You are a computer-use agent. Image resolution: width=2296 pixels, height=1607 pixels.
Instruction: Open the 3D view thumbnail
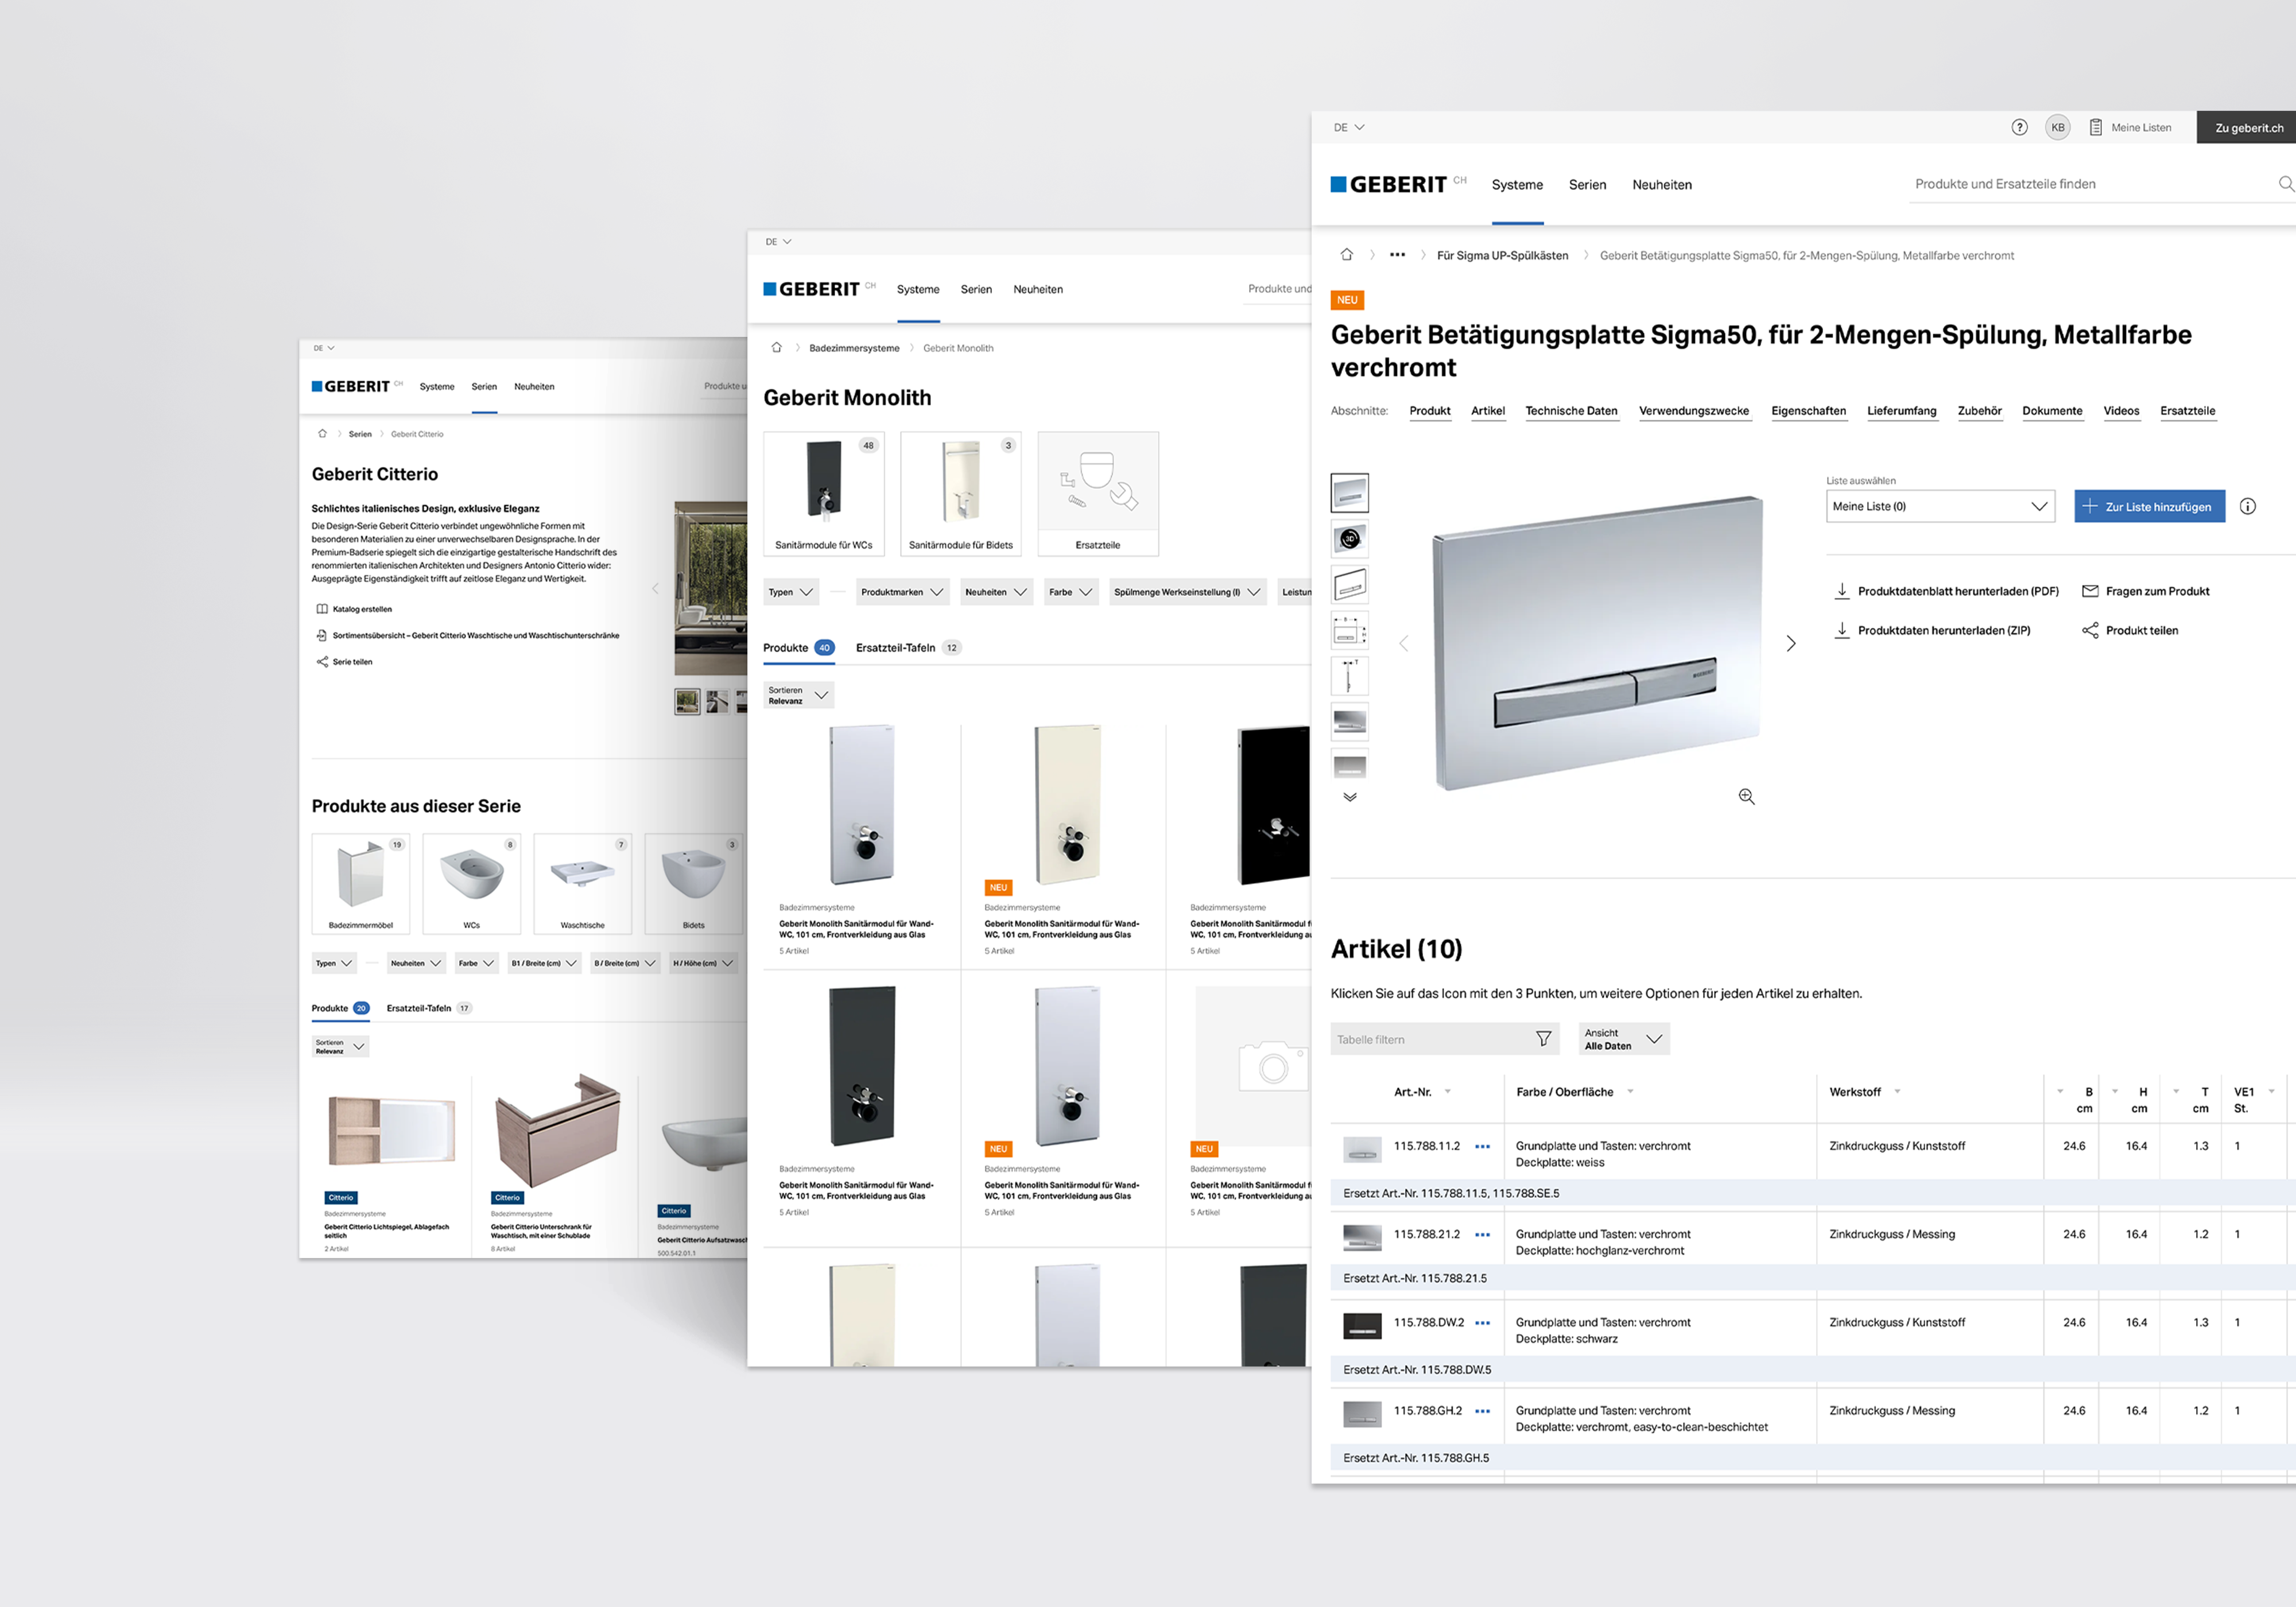tap(1349, 538)
